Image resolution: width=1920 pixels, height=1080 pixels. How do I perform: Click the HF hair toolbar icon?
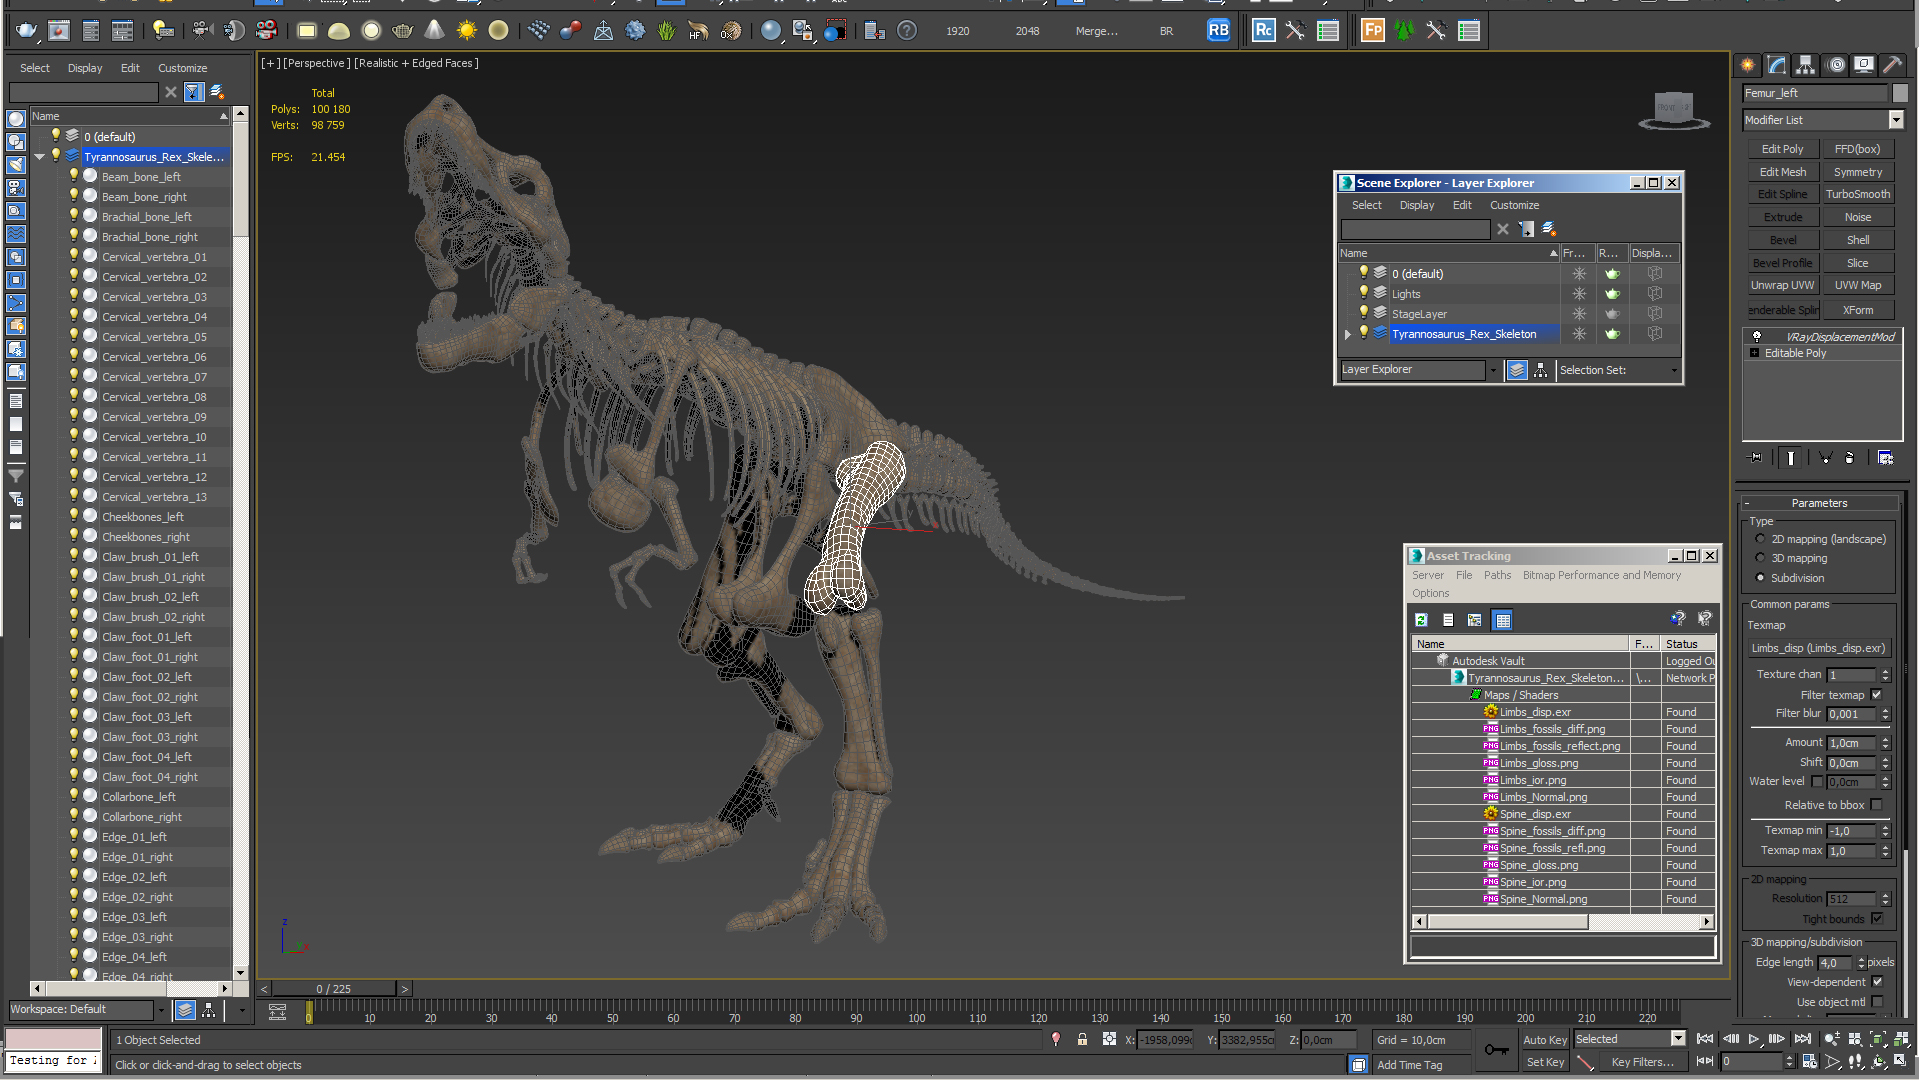point(699,31)
